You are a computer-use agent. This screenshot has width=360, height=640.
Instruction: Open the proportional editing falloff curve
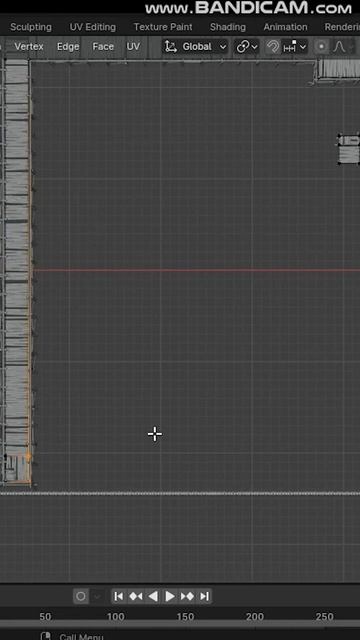(338, 47)
